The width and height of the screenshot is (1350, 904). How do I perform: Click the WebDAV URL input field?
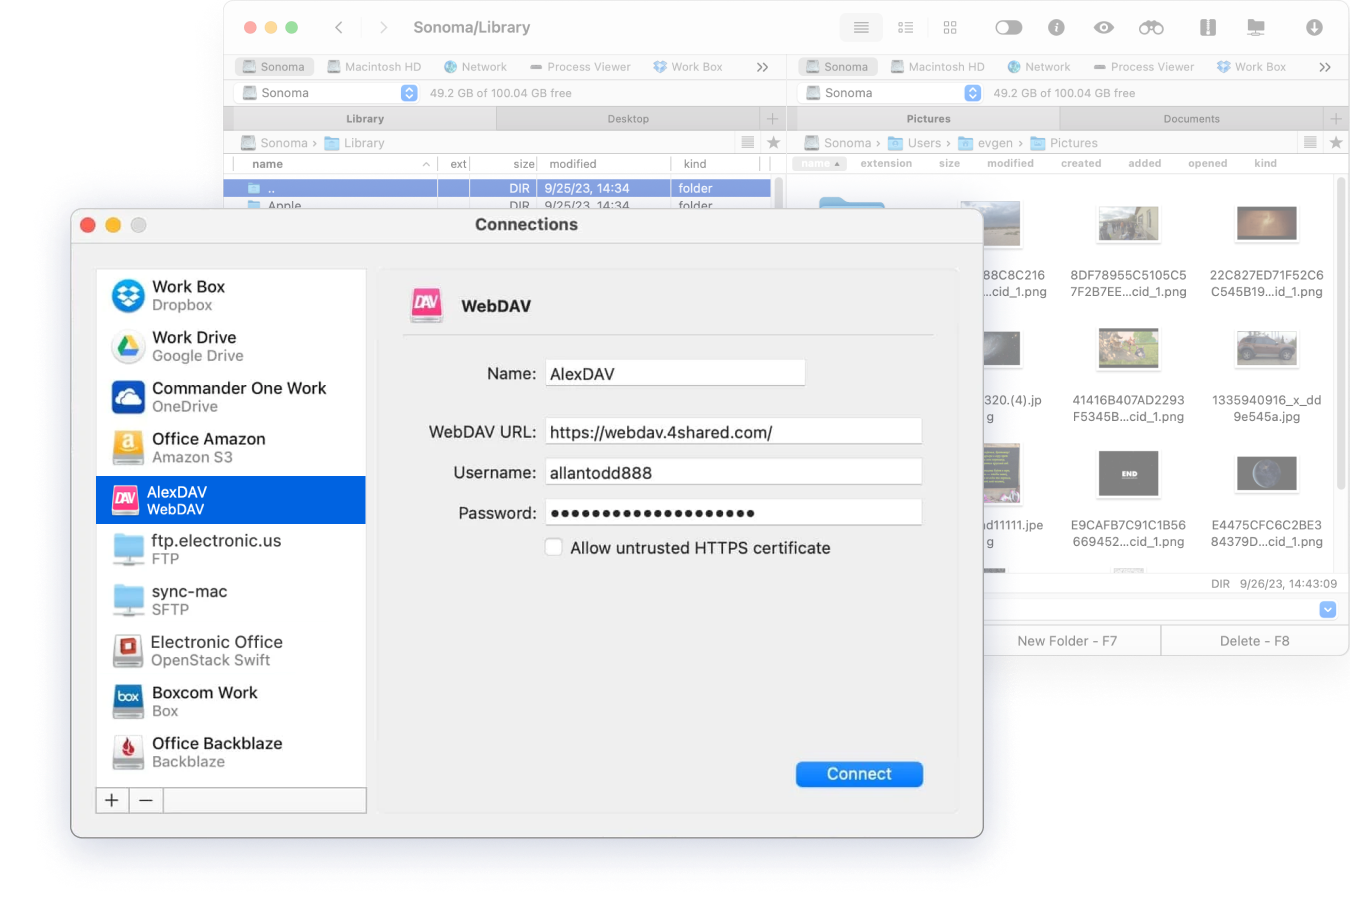733,431
